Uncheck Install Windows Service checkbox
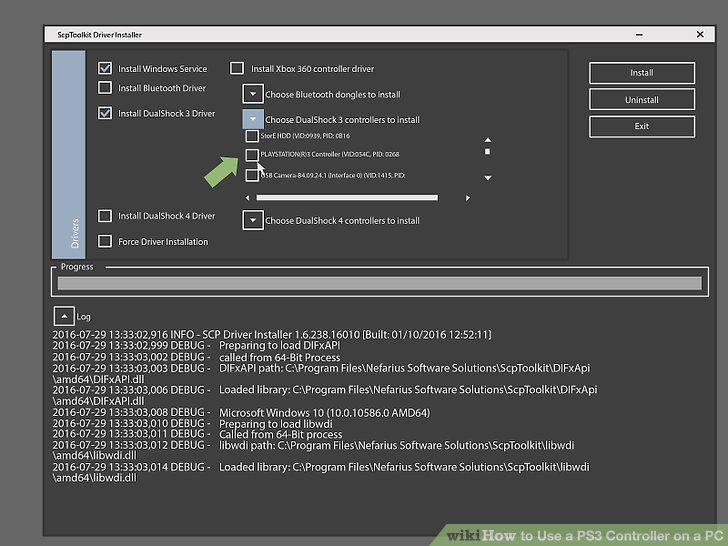 click(x=105, y=68)
